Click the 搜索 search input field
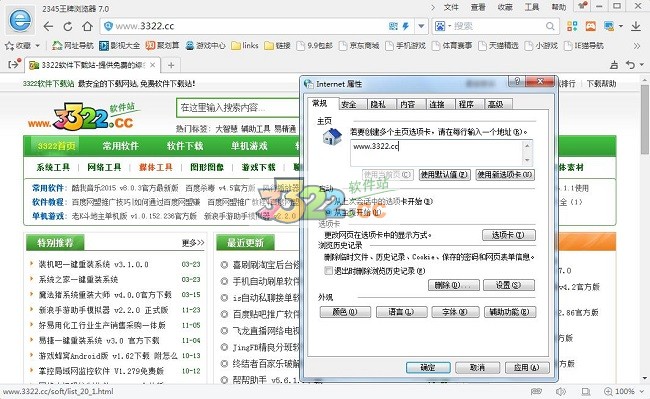 point(496,26)
